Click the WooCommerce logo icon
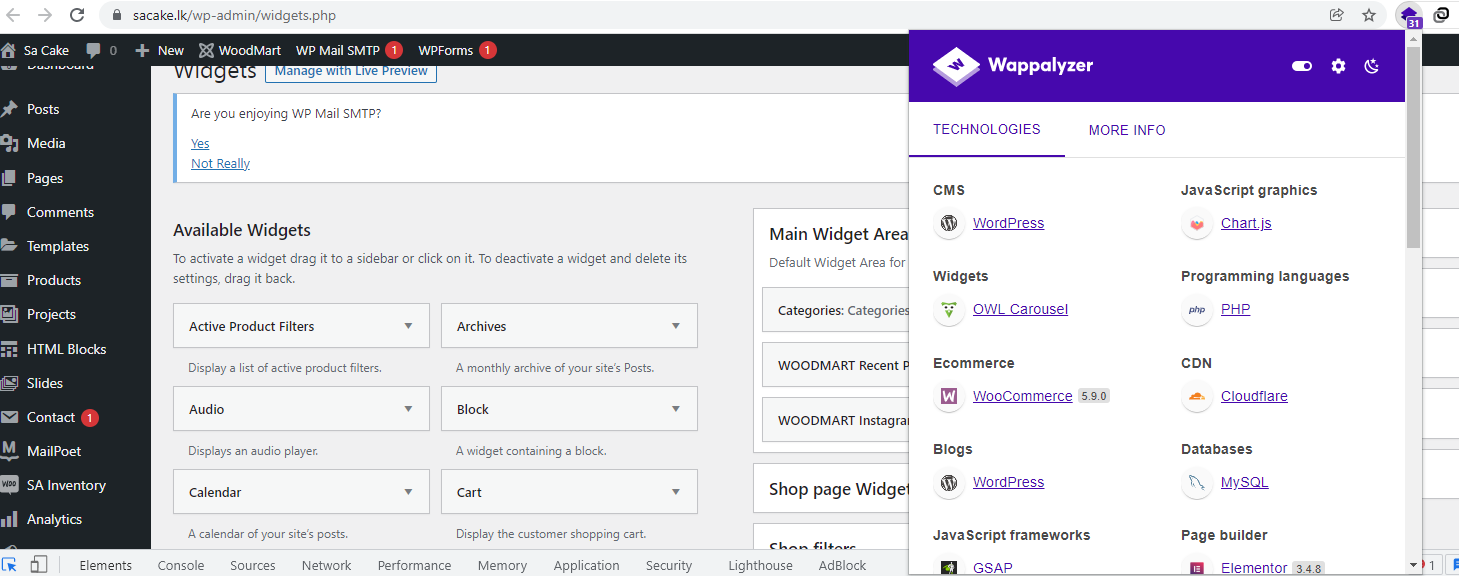Viewport: 1459px width, 576px height. coord(948,396)
